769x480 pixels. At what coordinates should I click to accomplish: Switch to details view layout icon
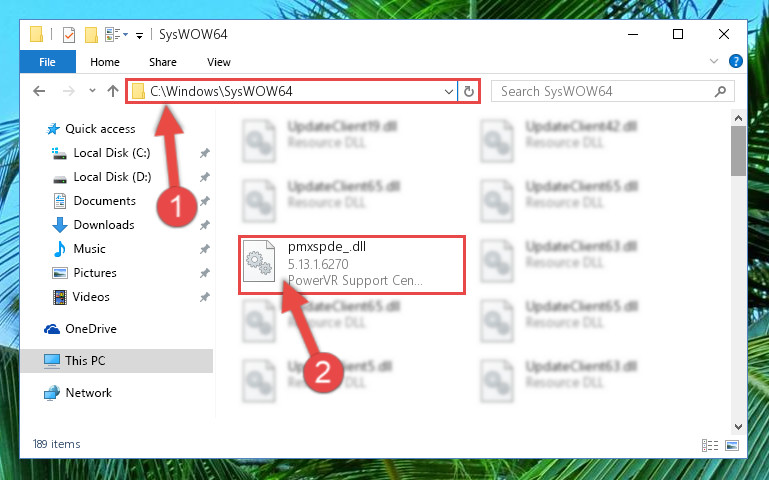710,445
